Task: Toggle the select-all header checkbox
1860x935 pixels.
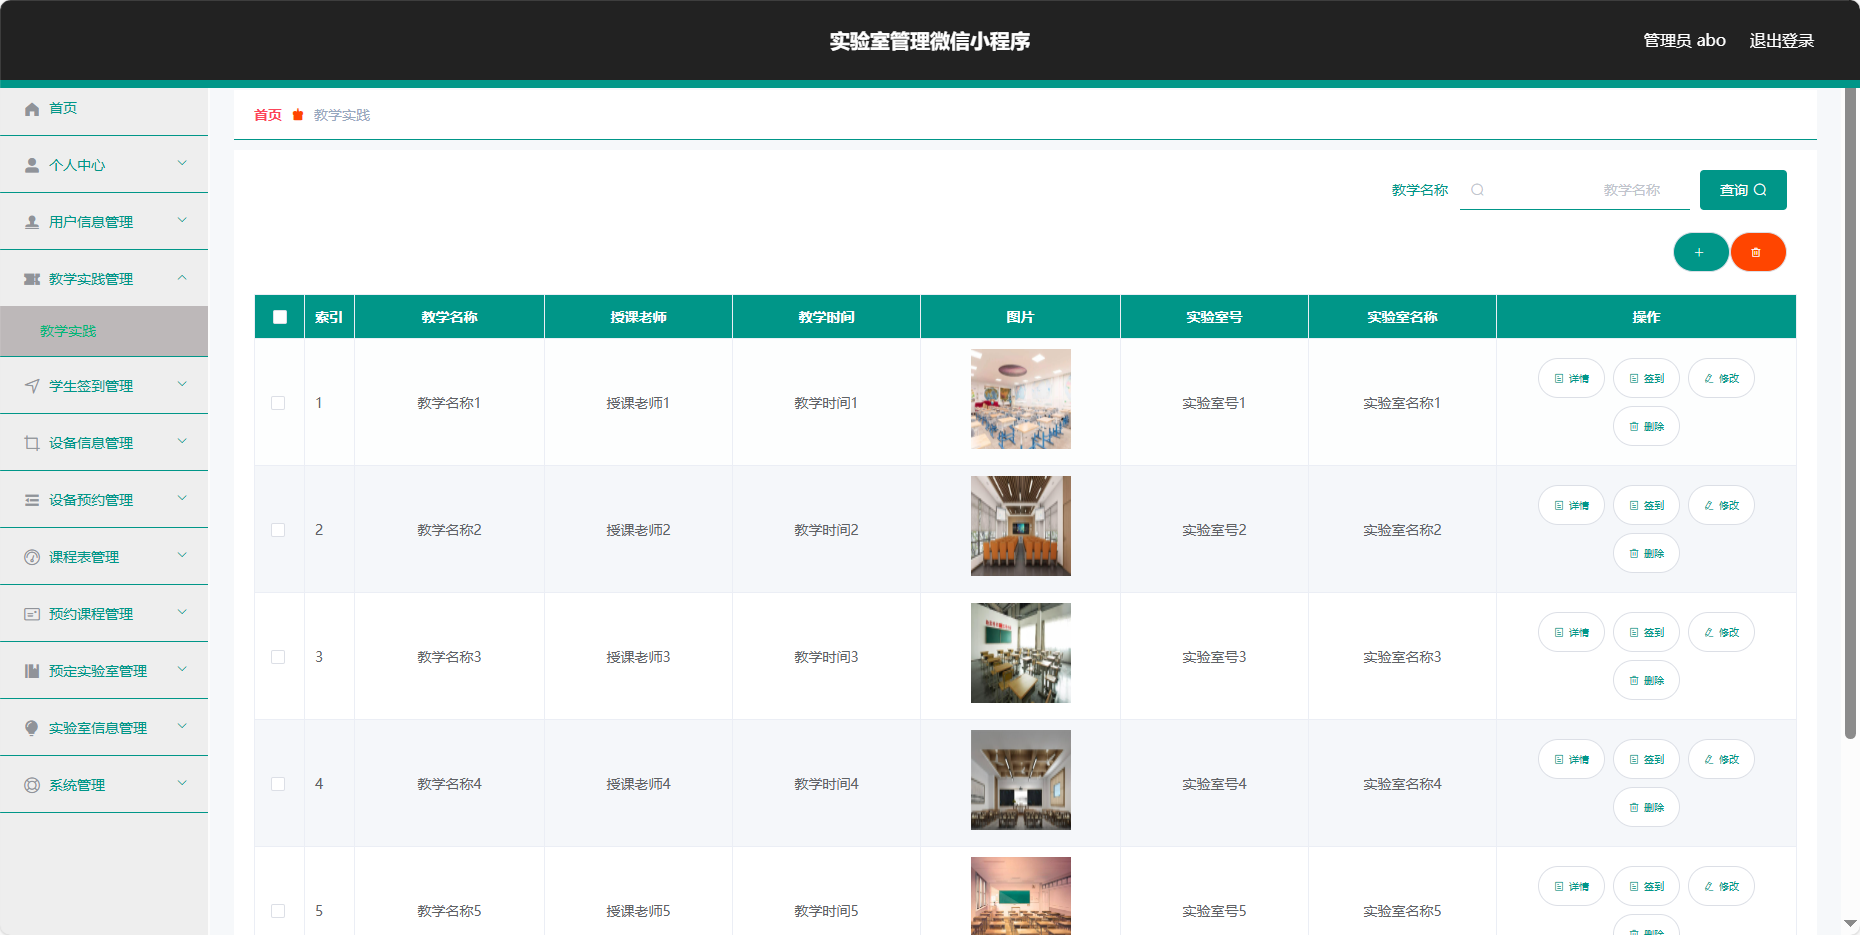Action: tap(280, 317)
